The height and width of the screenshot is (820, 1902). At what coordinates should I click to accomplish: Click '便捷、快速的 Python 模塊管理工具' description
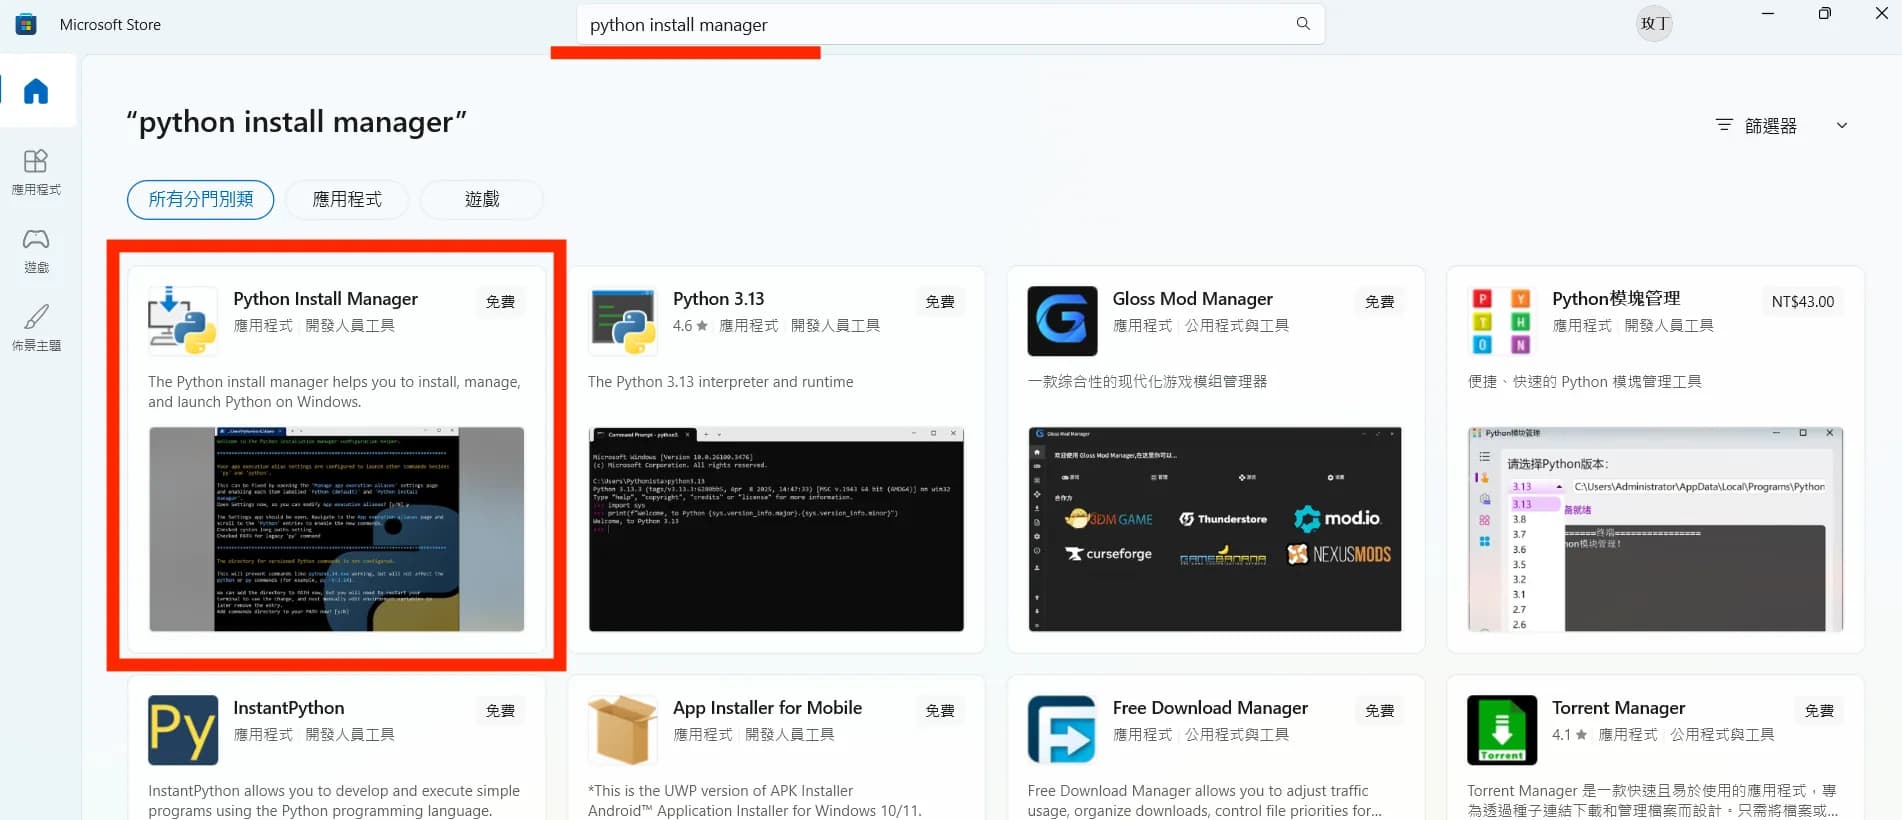coord(1584,382)
